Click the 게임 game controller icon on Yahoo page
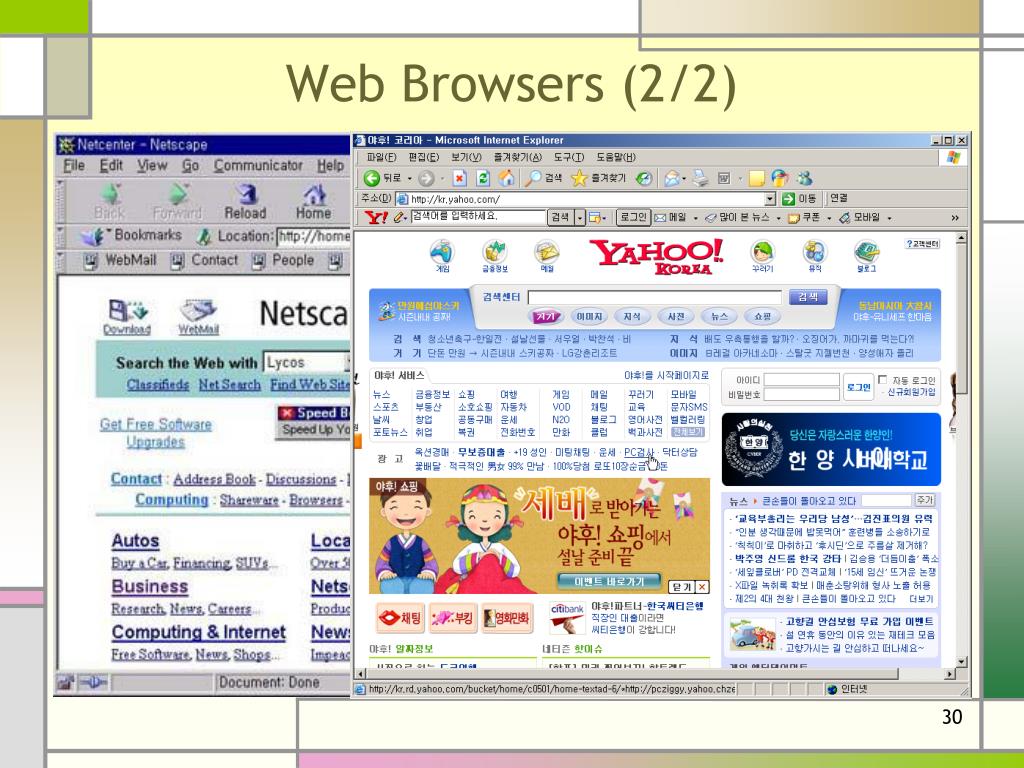 pyautogui.click(x=442, y=252)
